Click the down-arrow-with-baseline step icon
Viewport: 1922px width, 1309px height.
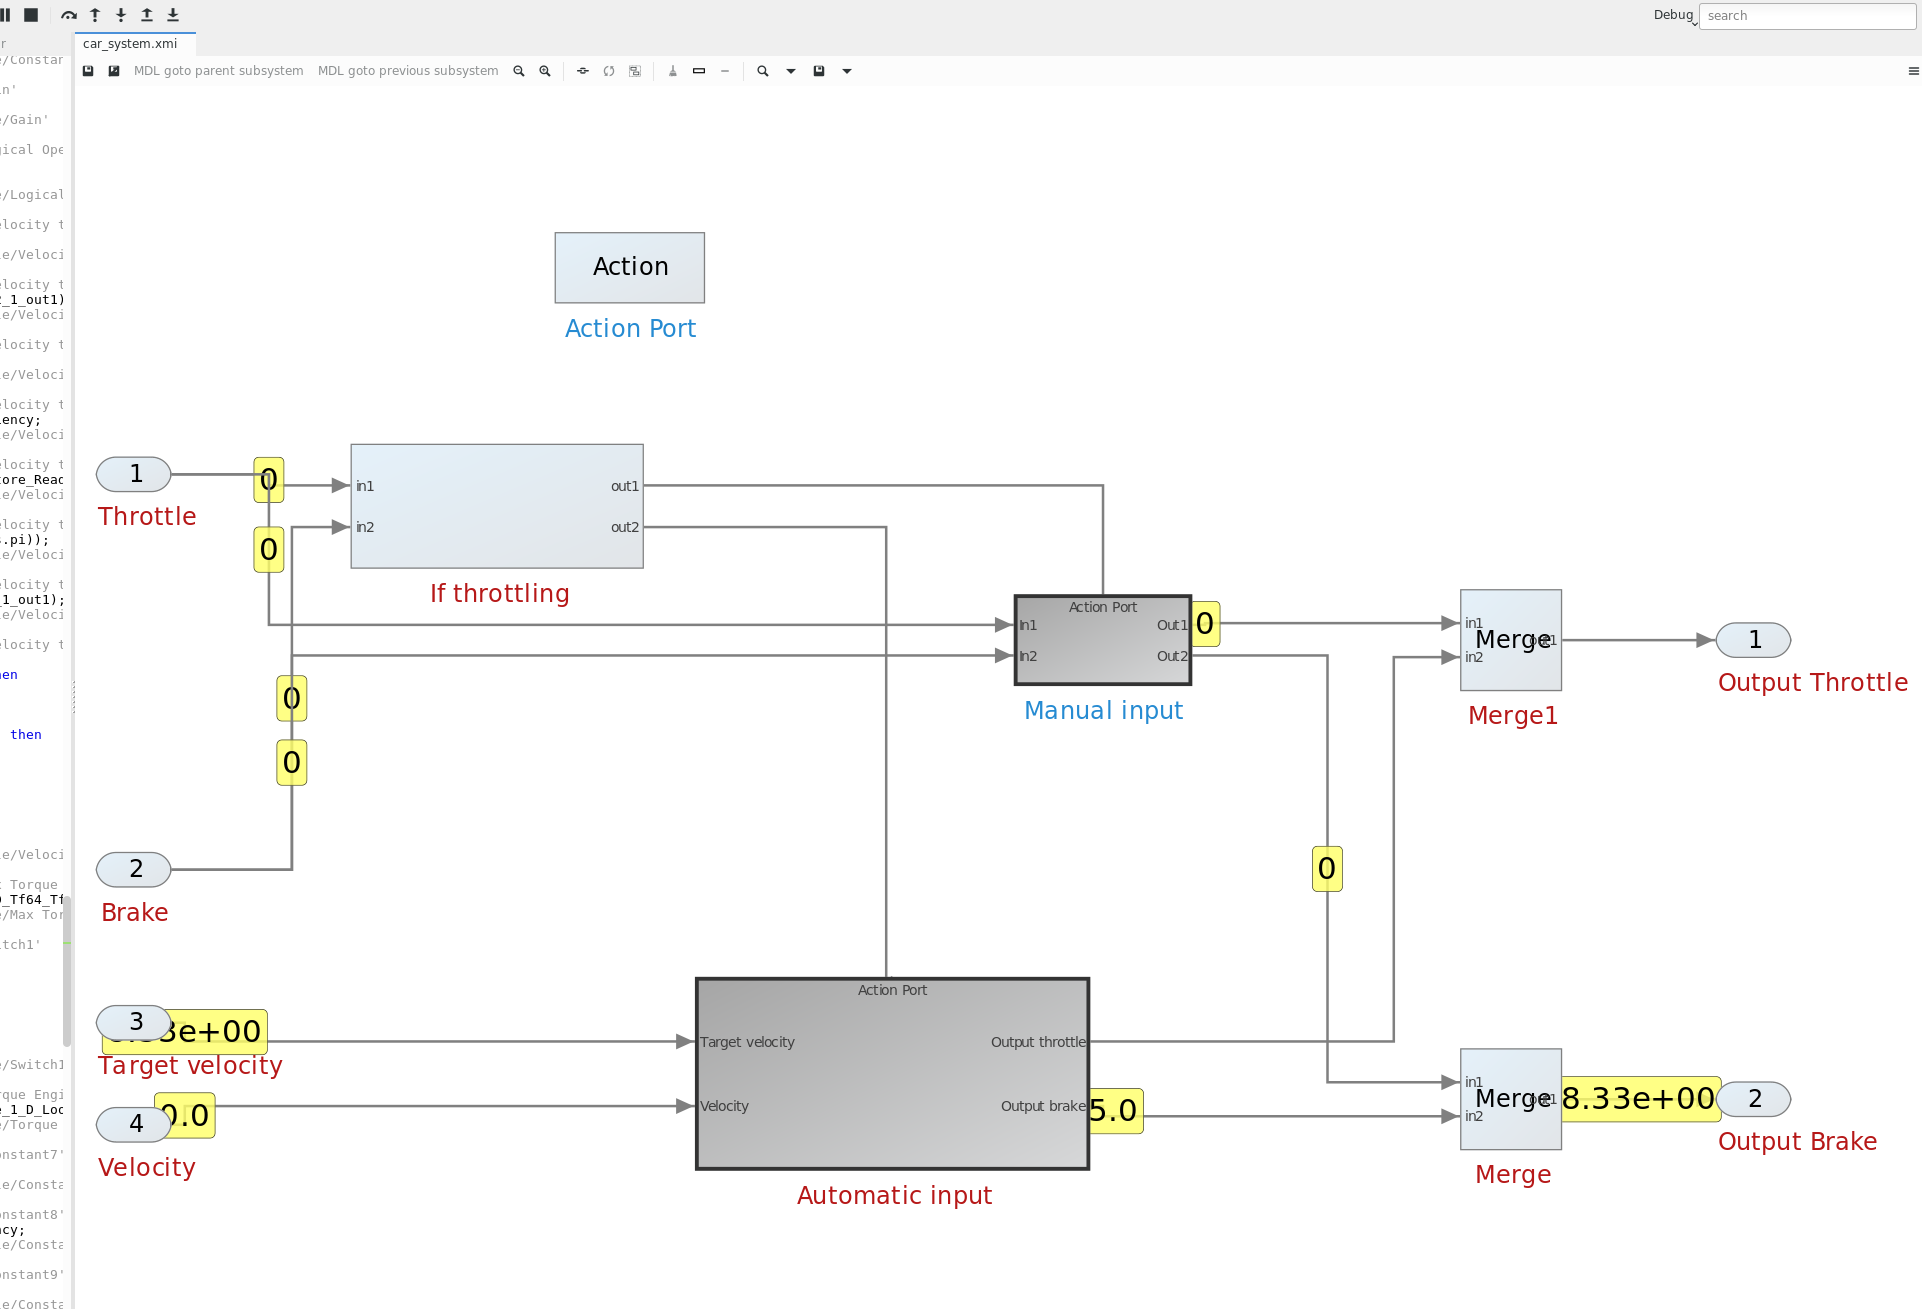(173, 15)
